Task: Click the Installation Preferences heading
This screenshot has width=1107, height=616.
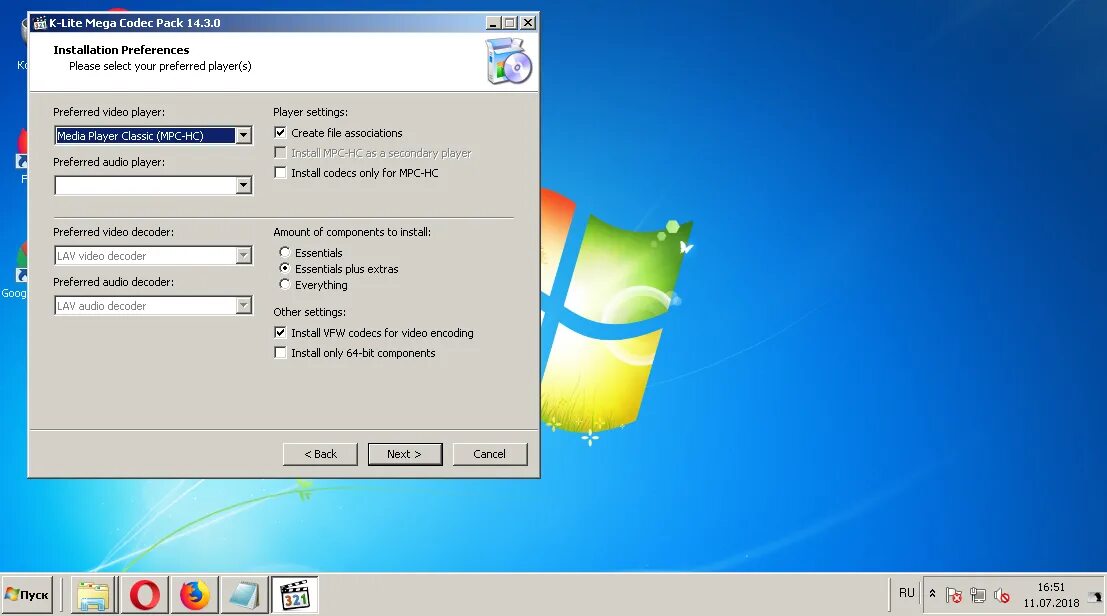Action: click(x=121, y=50)
